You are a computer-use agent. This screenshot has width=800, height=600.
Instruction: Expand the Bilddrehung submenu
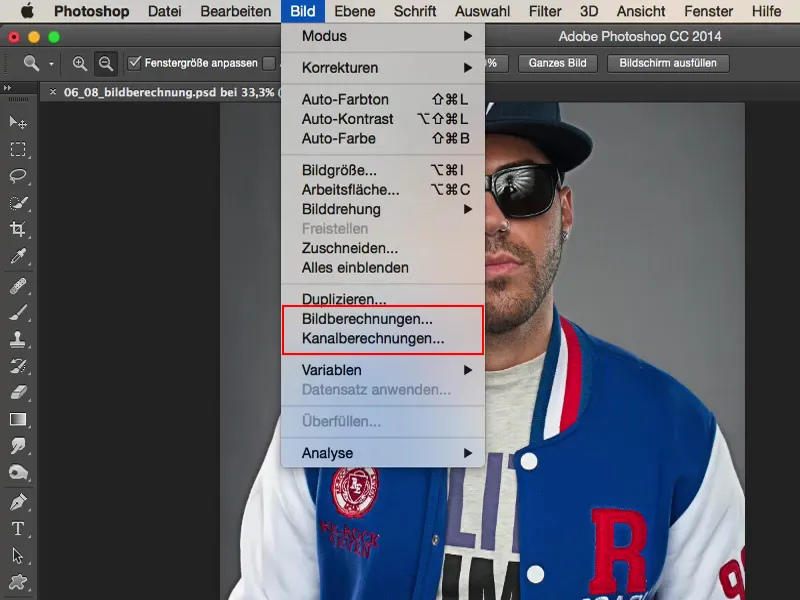[383, 209]
